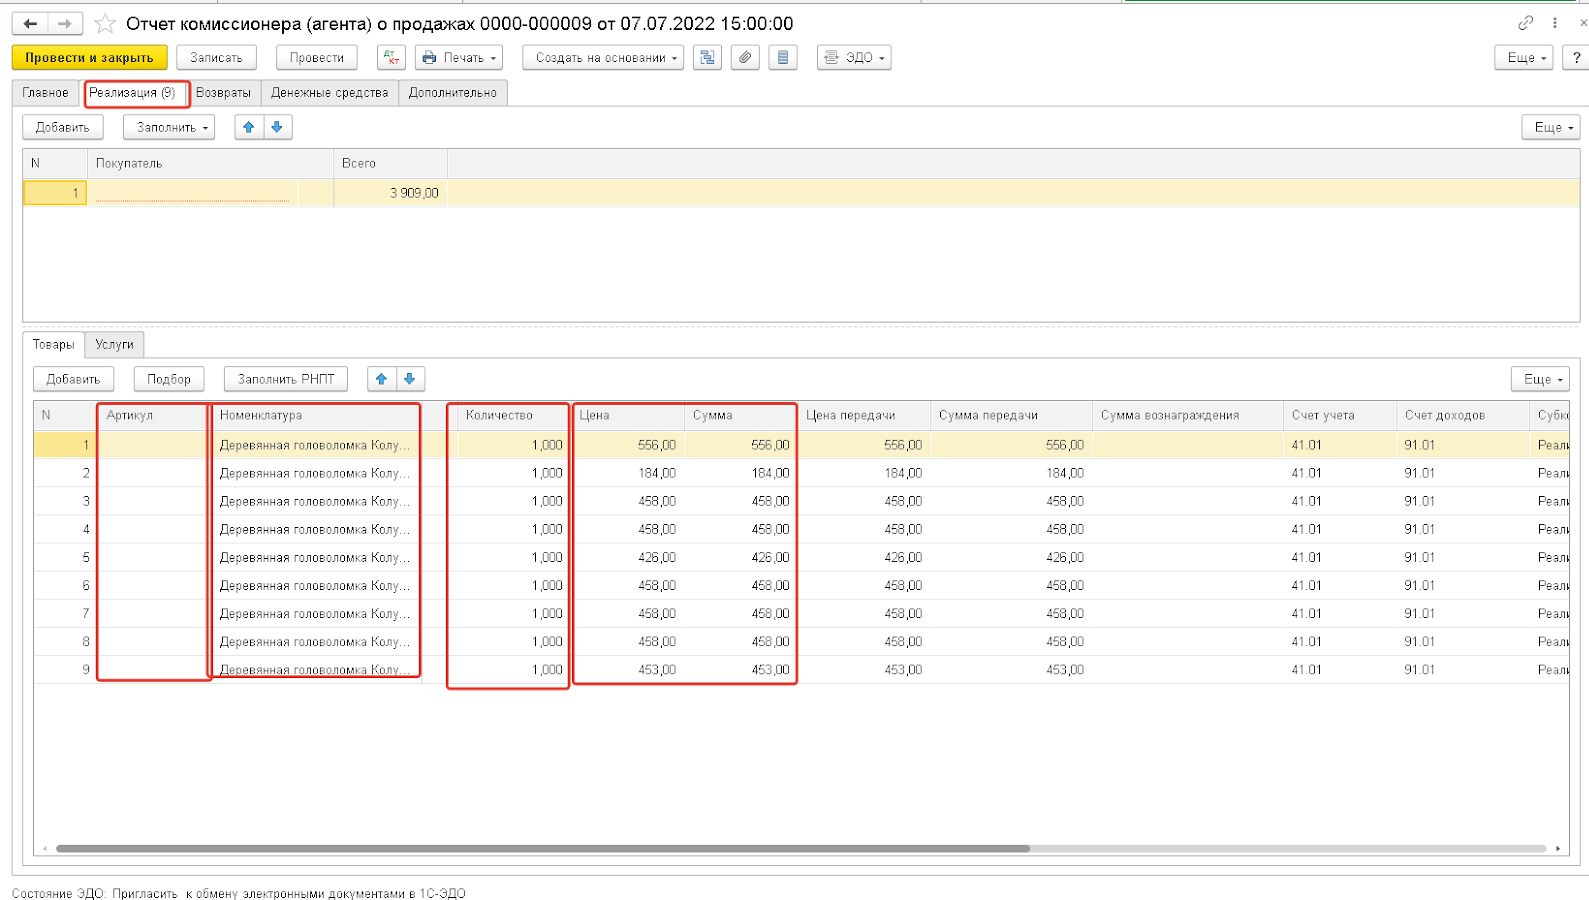This screenshot has width=1589, height=900.
Task: Open the Заполнить dropdown
Action: tap(169, 127)
